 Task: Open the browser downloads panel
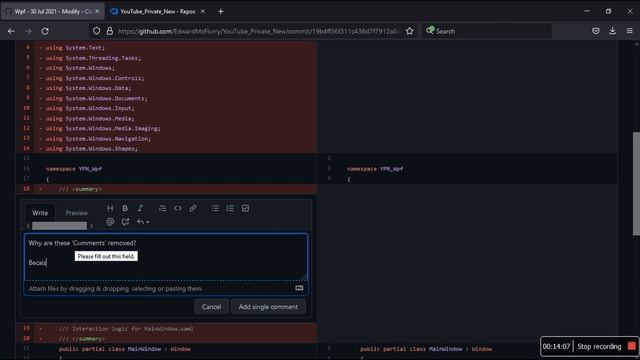tap(612, 31)
